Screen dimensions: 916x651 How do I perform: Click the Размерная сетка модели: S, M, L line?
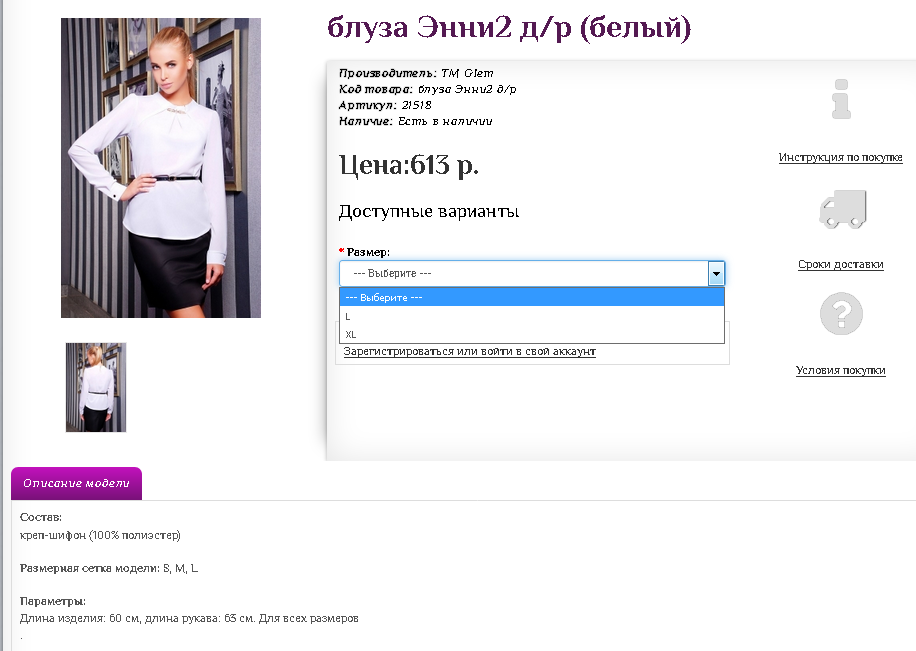click(109, 568)
